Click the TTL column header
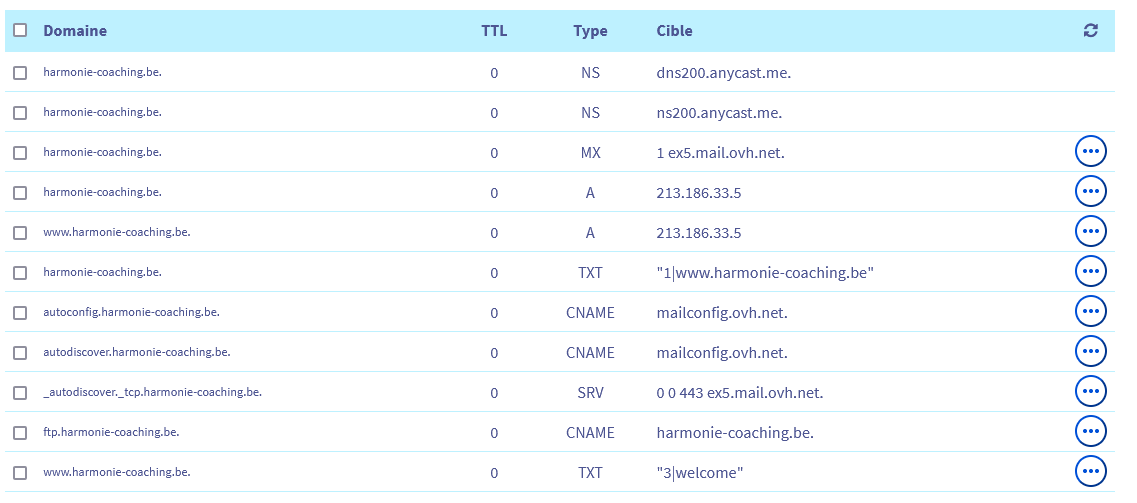This screenshot has width=1137, height=503. tap(494, 31)
